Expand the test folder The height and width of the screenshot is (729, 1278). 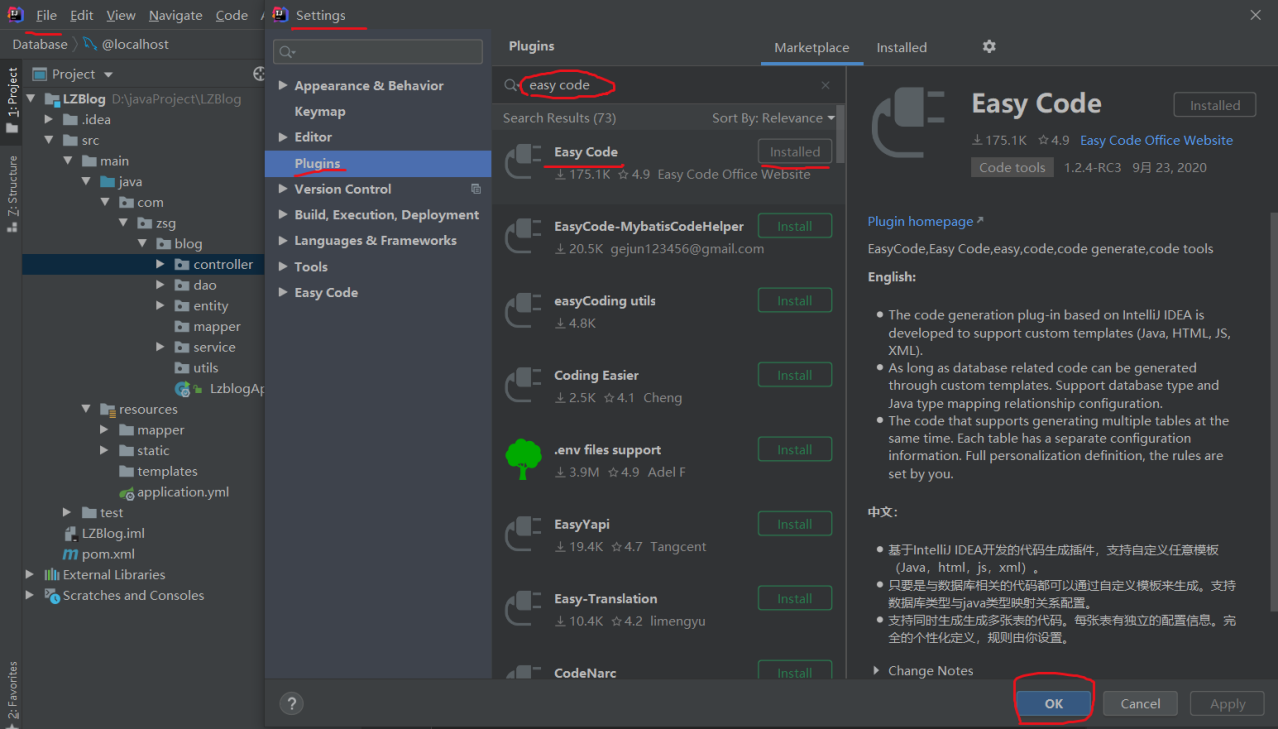tap(67, 513)
